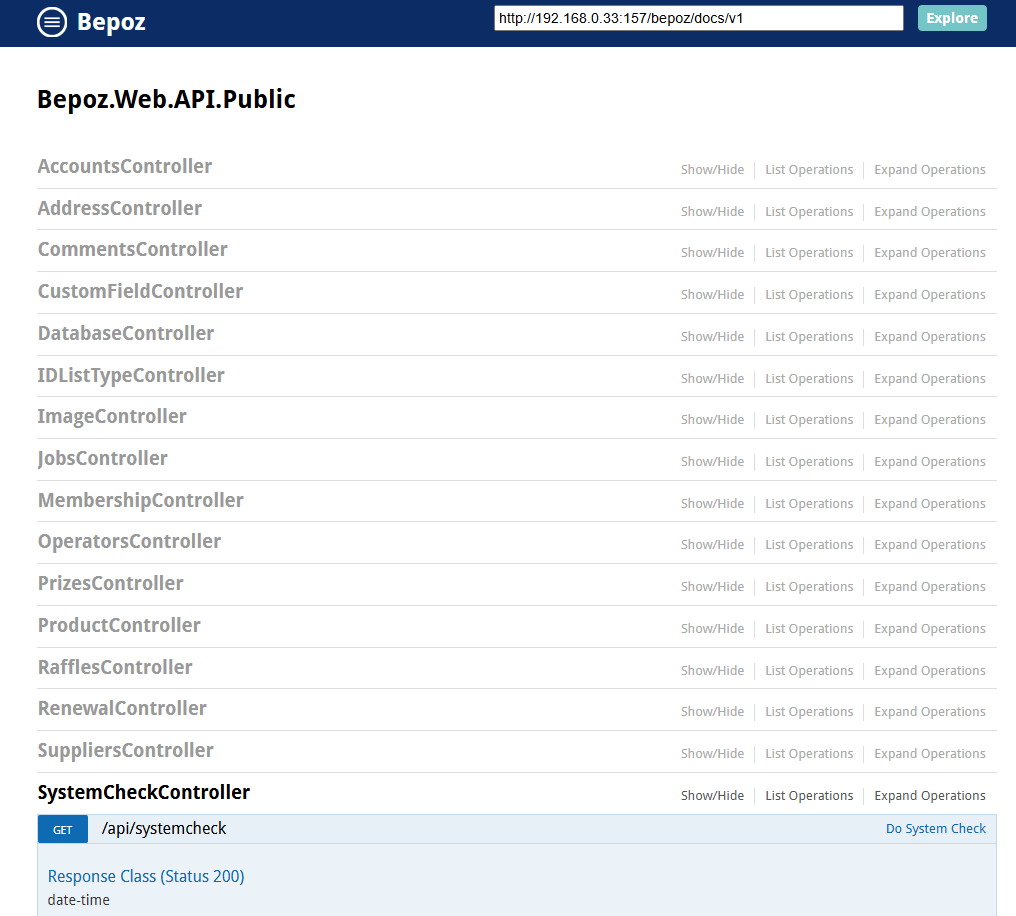Screen dimensions: 1016x916
Task: Expand the CommentsController section
Action: (132, 249)
